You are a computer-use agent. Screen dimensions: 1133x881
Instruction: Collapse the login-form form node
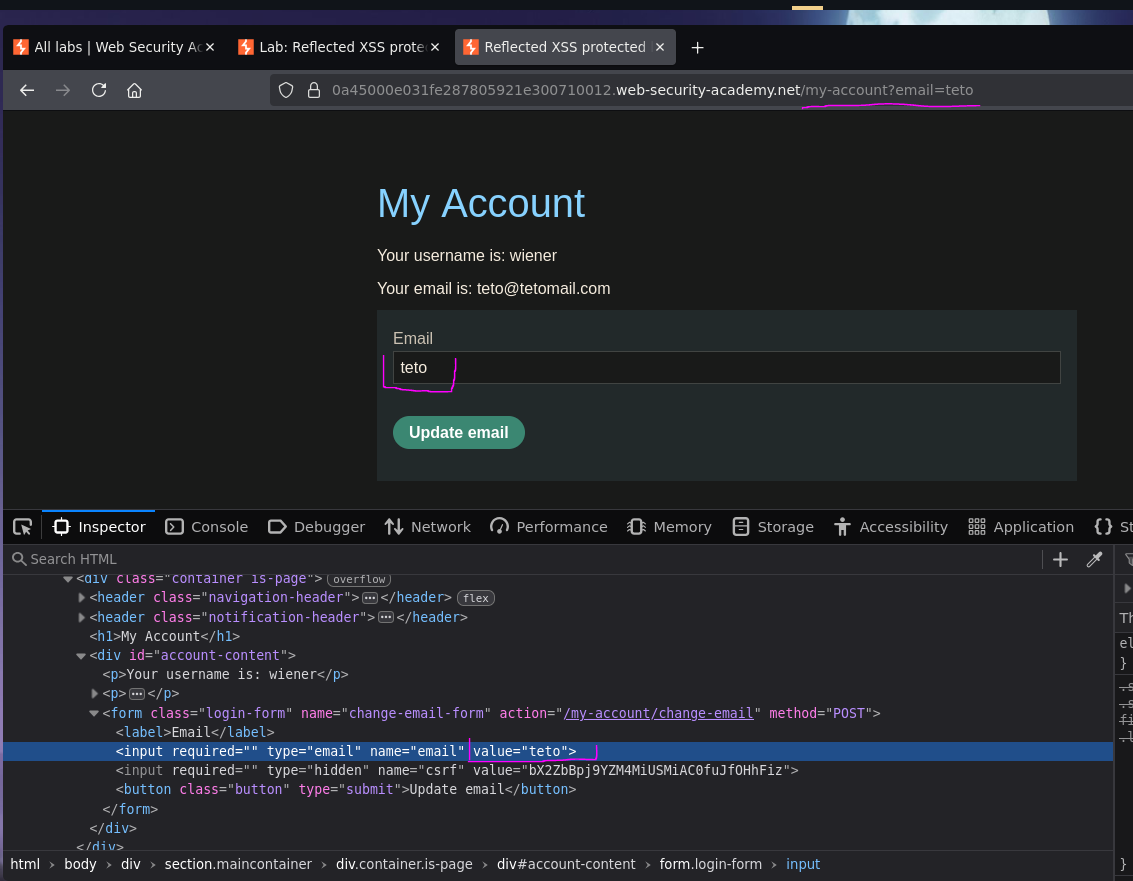[94, 713]
